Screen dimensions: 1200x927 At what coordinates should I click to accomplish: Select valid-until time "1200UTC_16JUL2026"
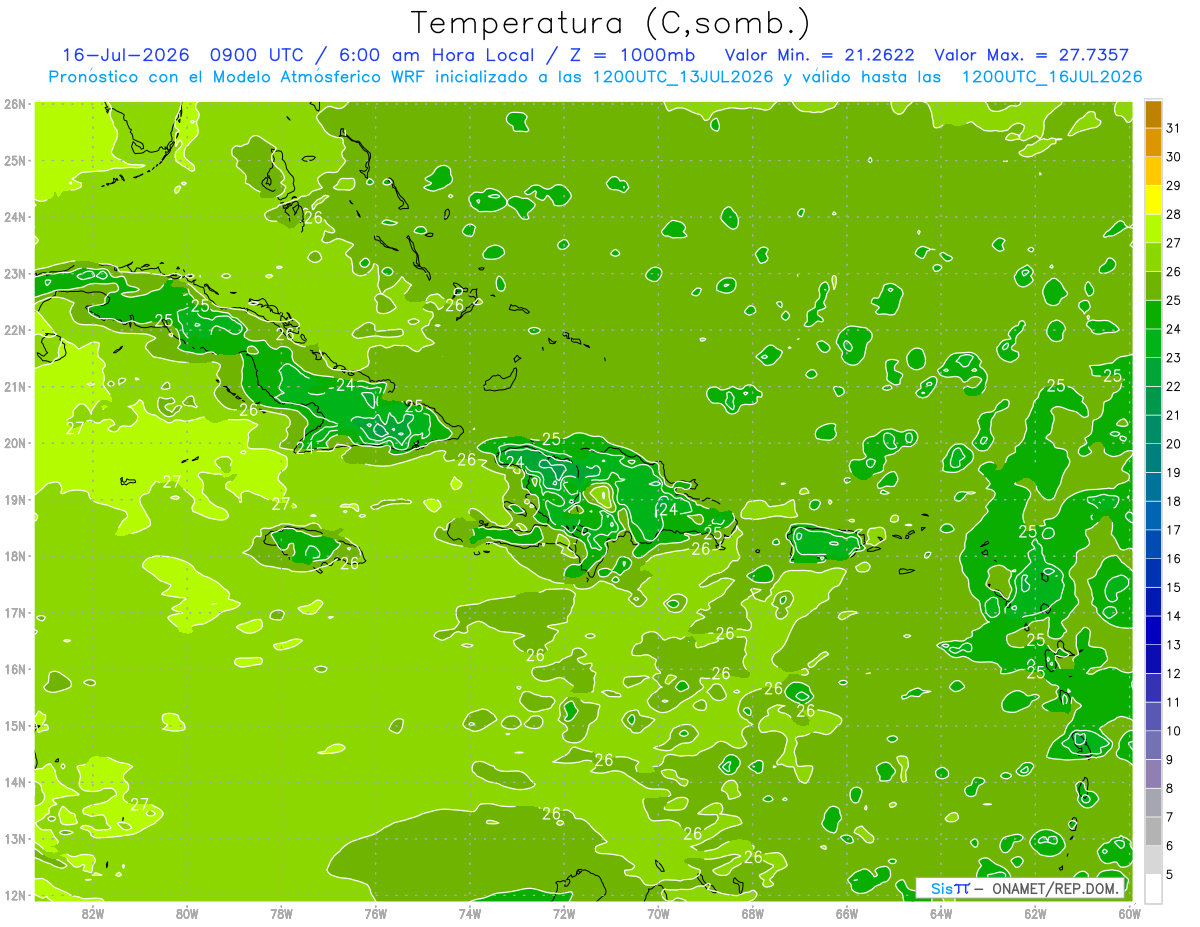(1051, 77)
